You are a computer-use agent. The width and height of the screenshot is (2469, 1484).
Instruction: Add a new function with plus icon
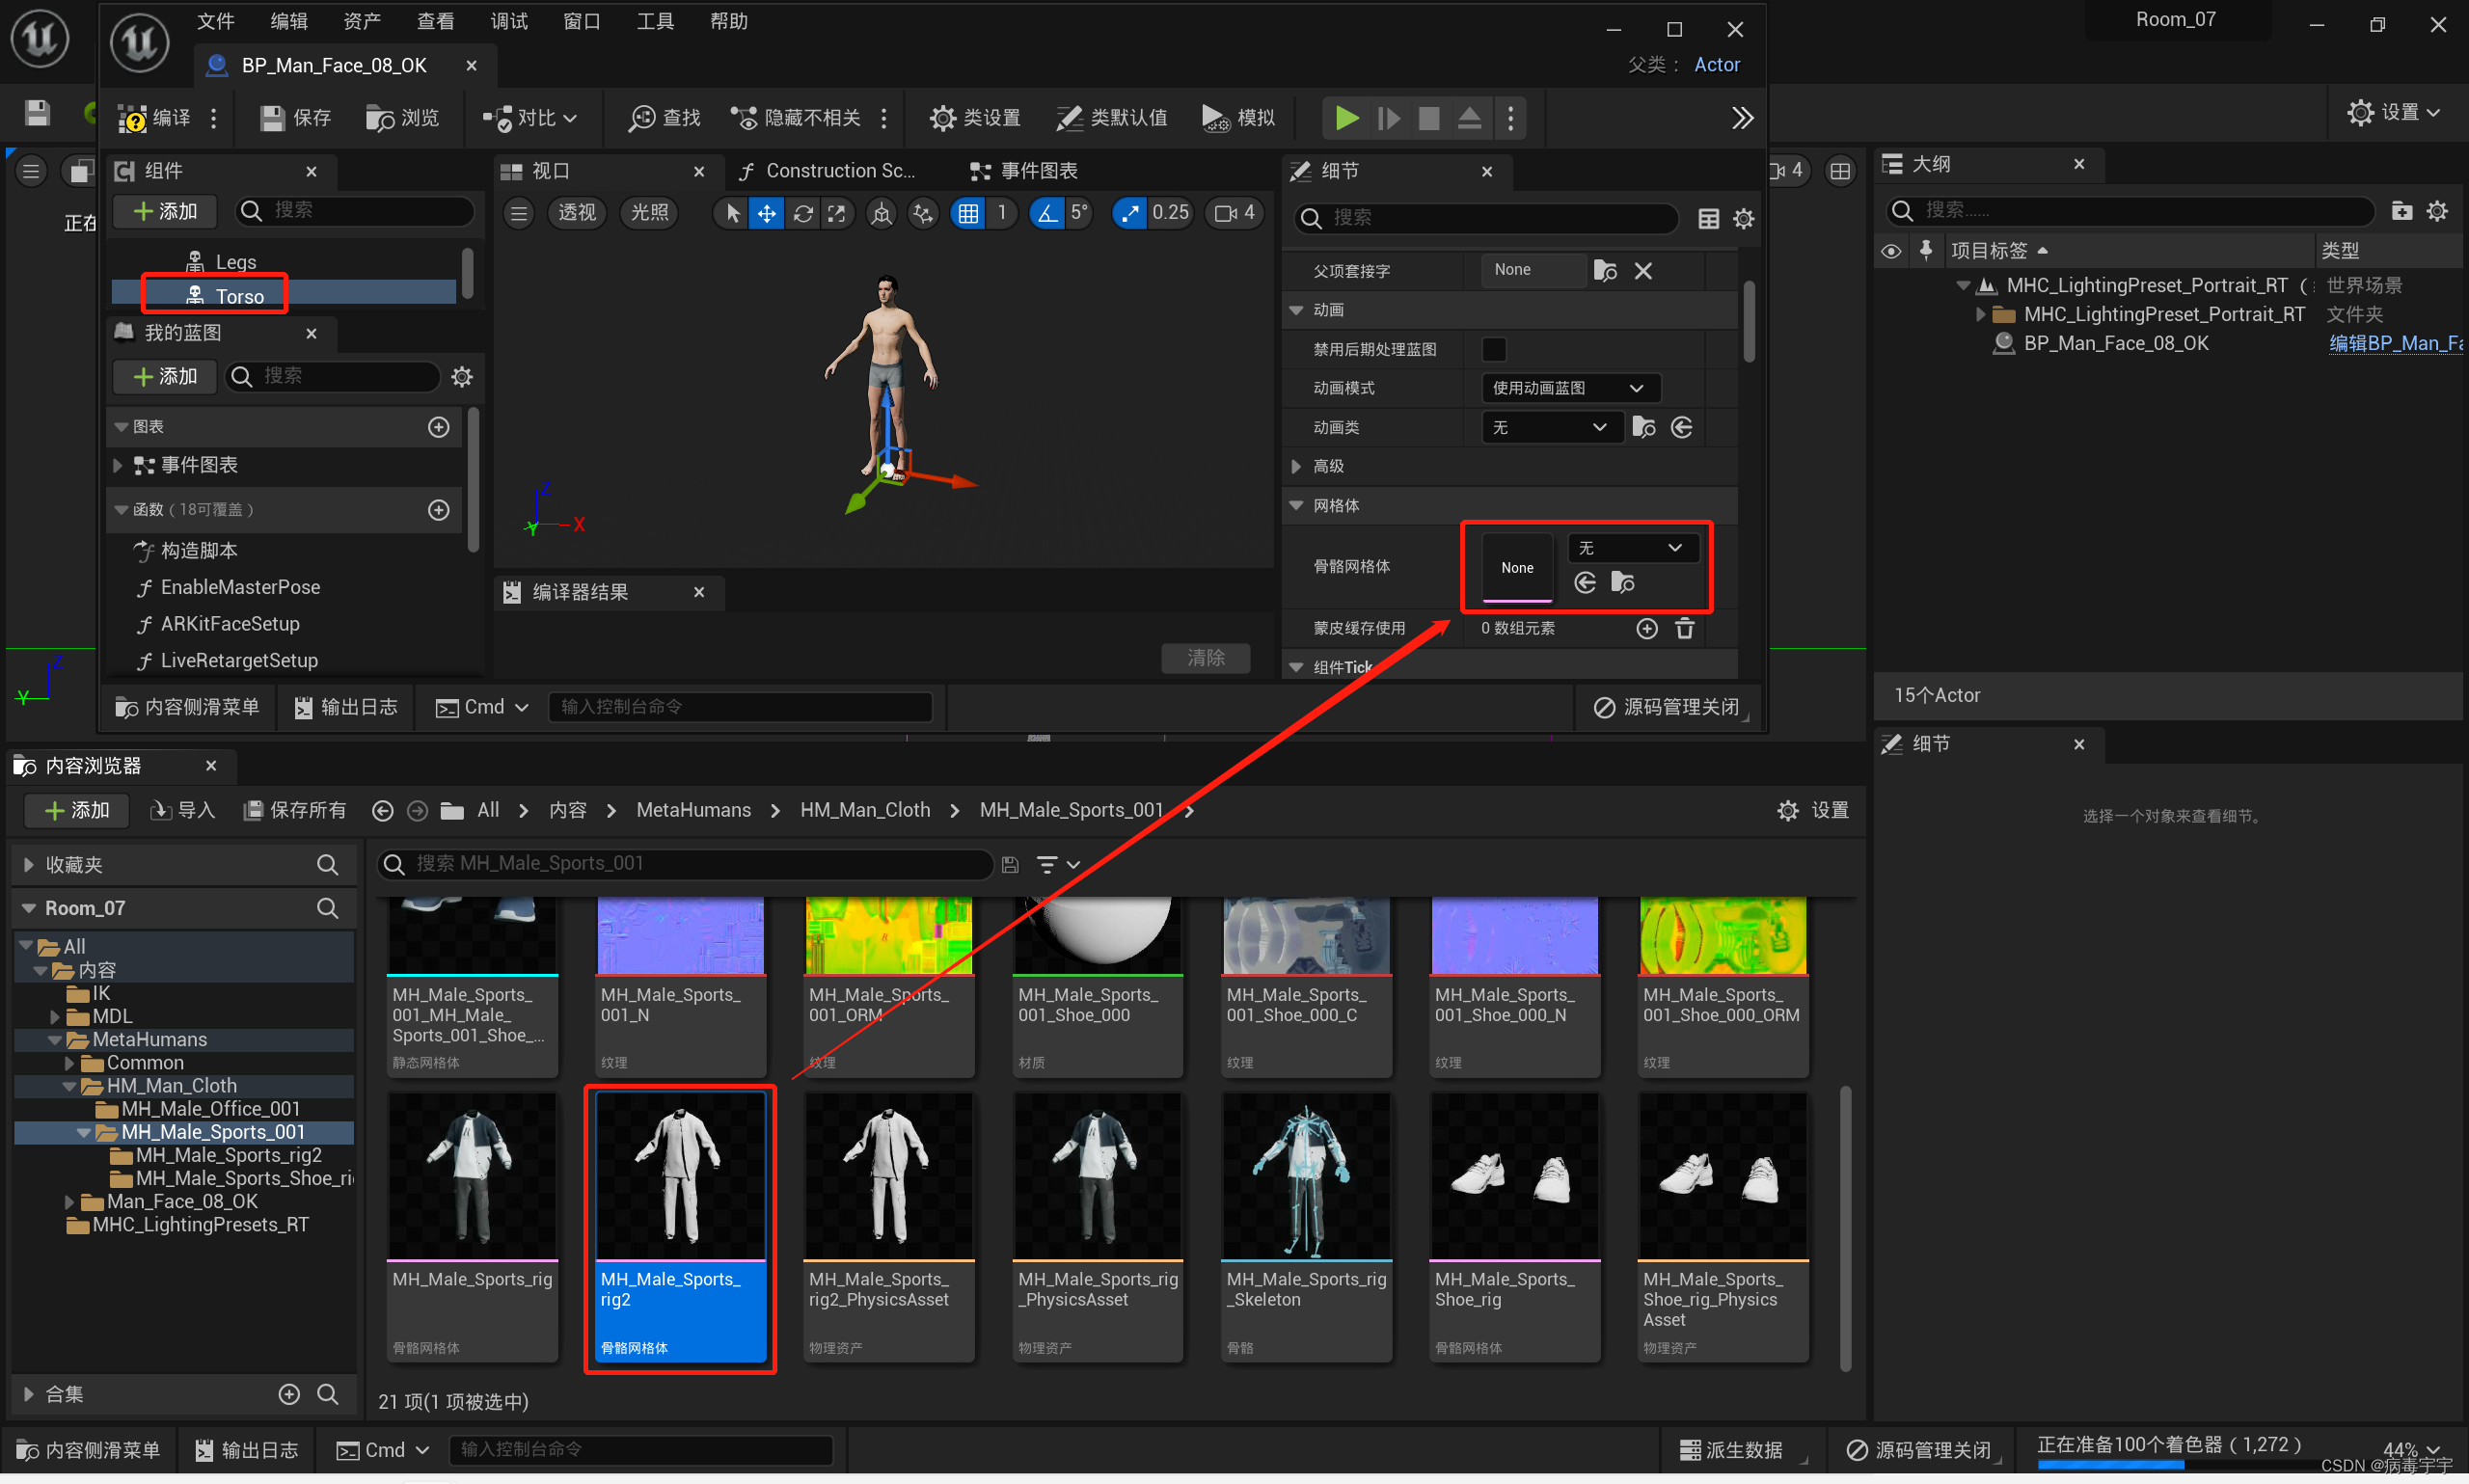(x=438, y=510)
